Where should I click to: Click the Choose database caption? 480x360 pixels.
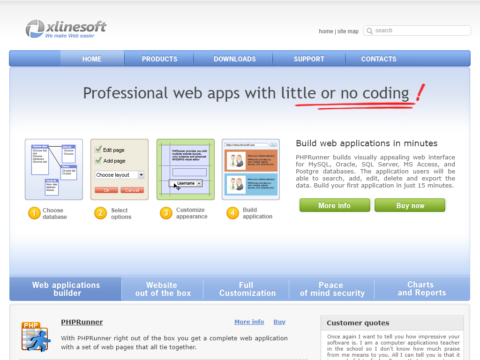click(x=55, y=213)
